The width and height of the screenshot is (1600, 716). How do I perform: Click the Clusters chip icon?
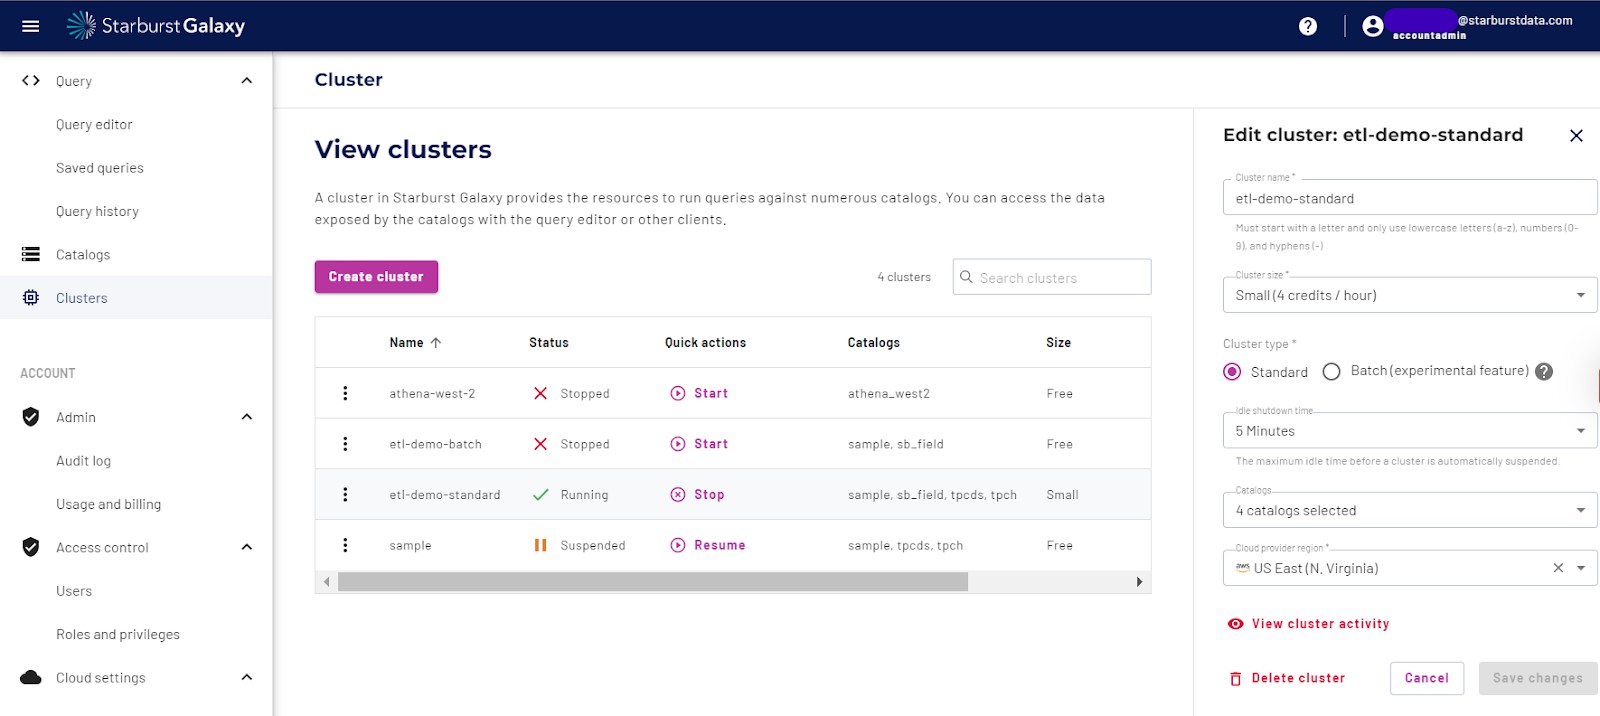[31, 298]
